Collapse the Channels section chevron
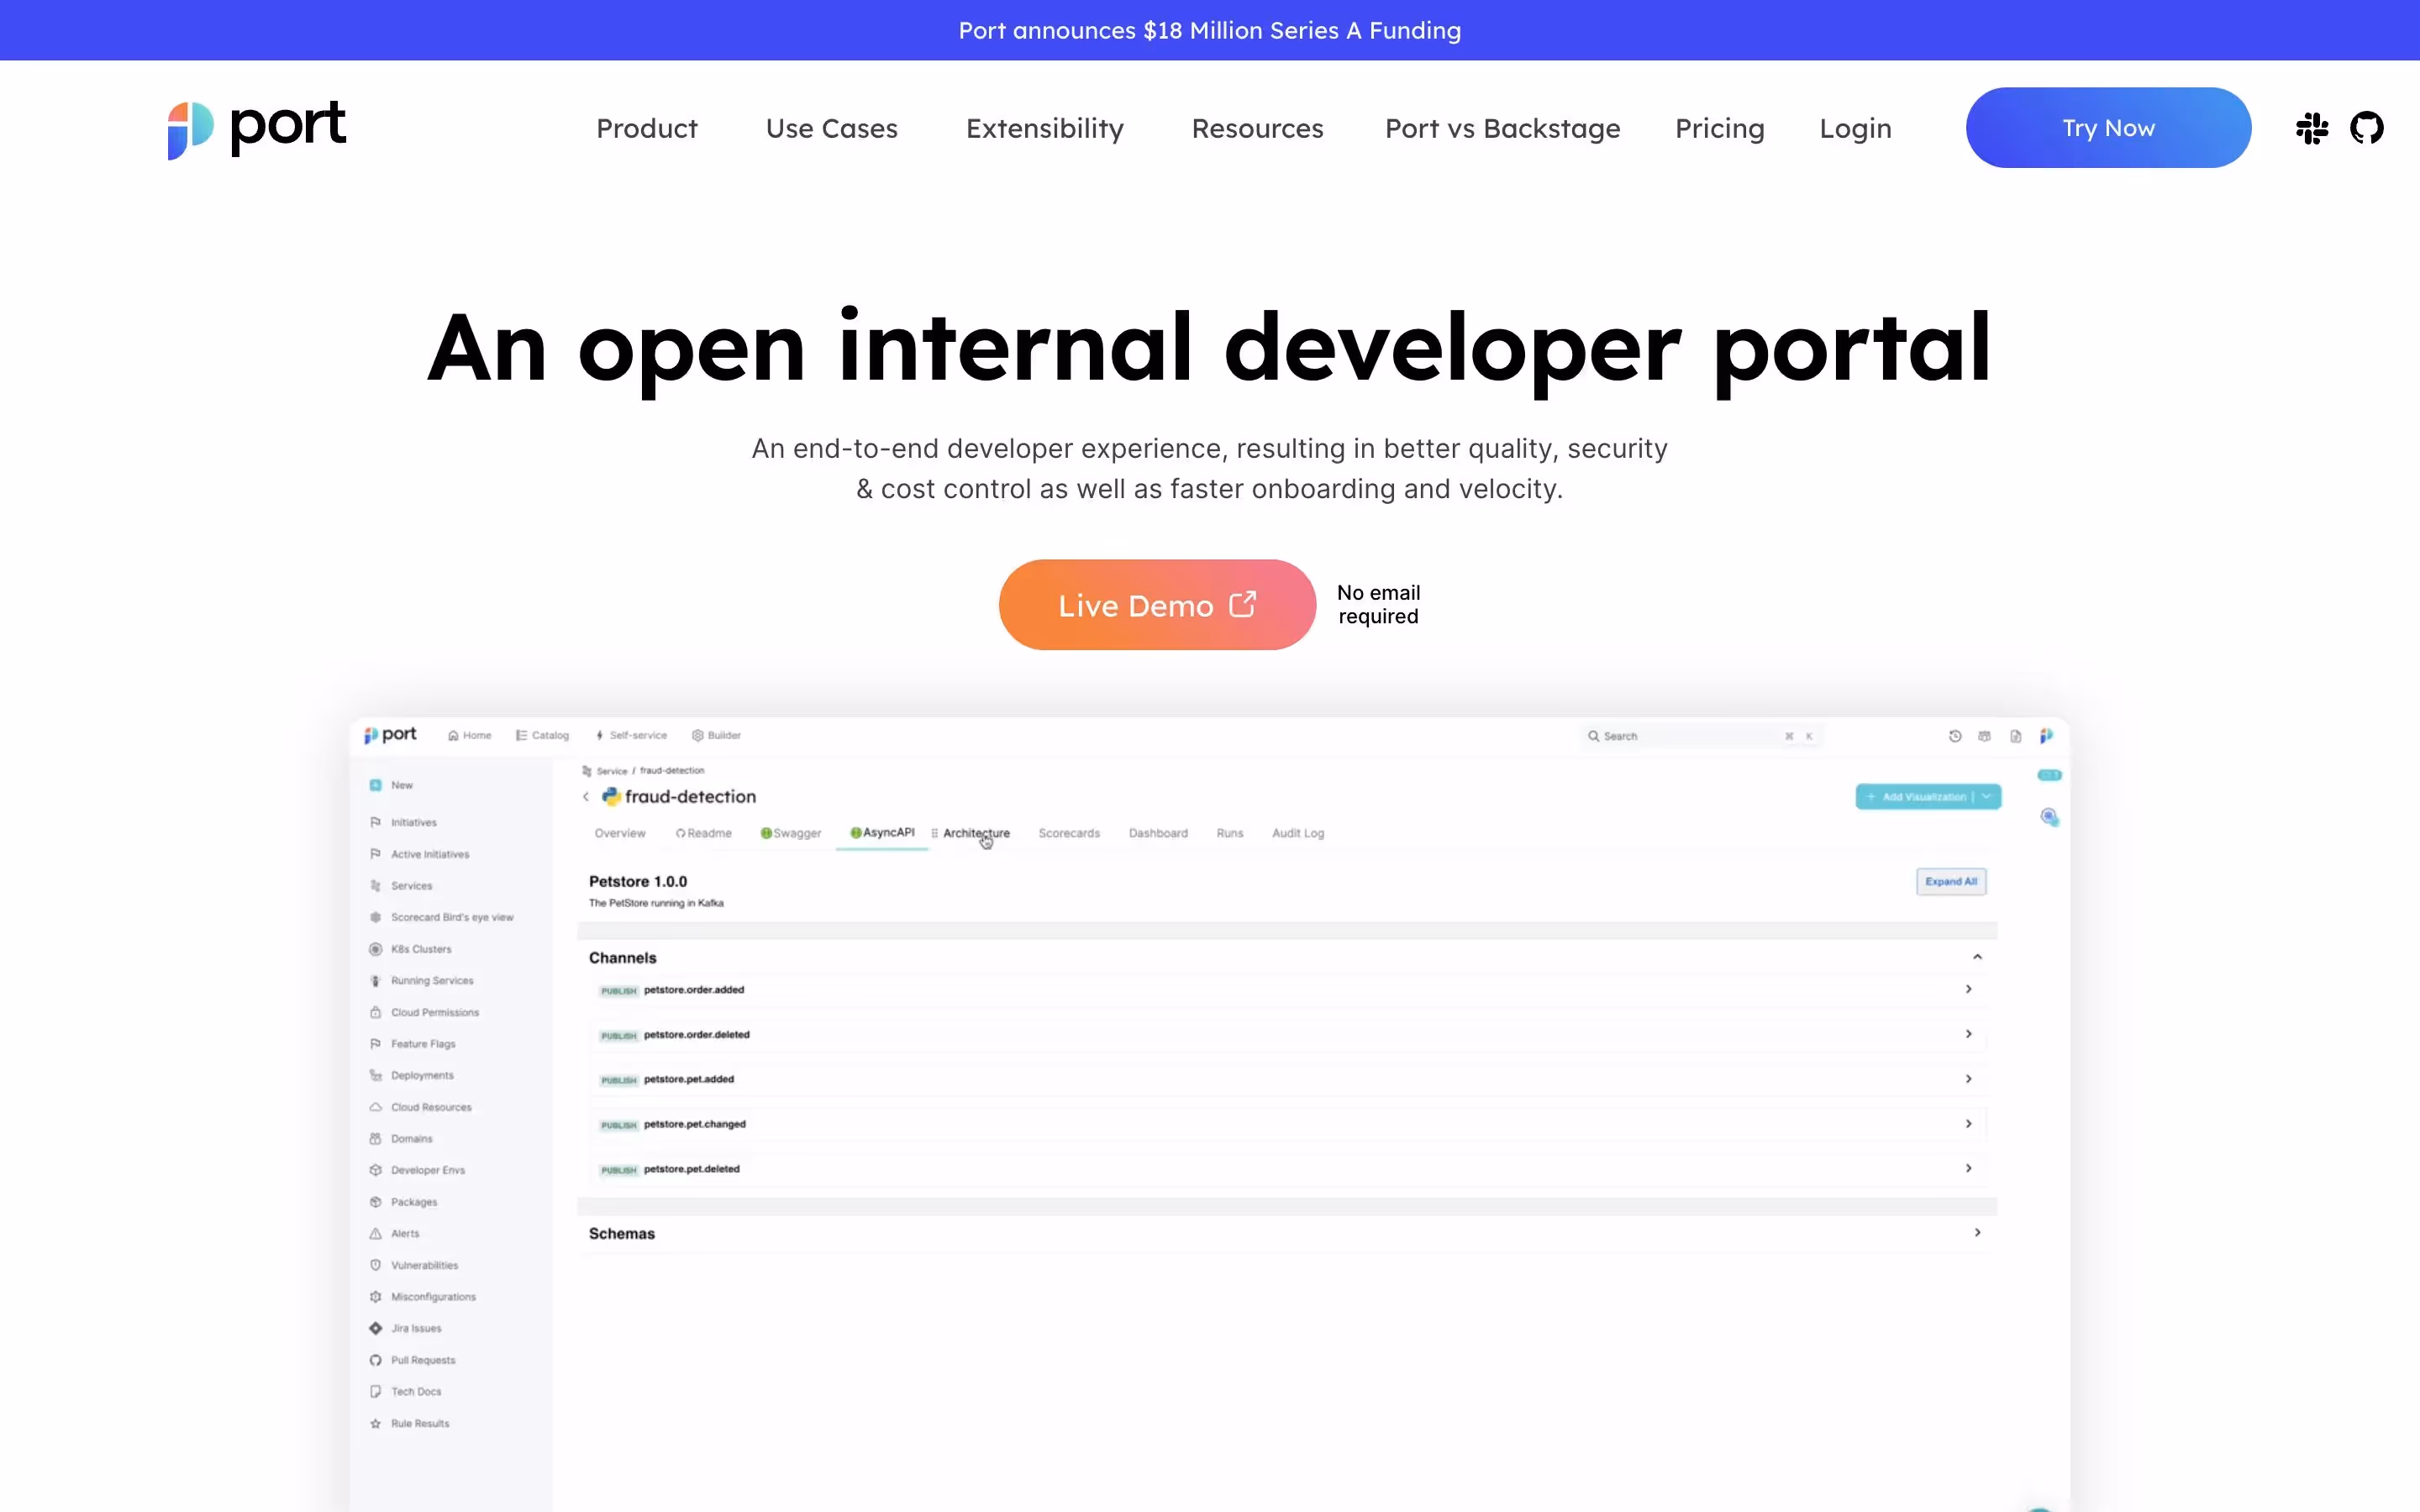This screenshot has width=2420, height=1512. click(x=1977, y=957)
